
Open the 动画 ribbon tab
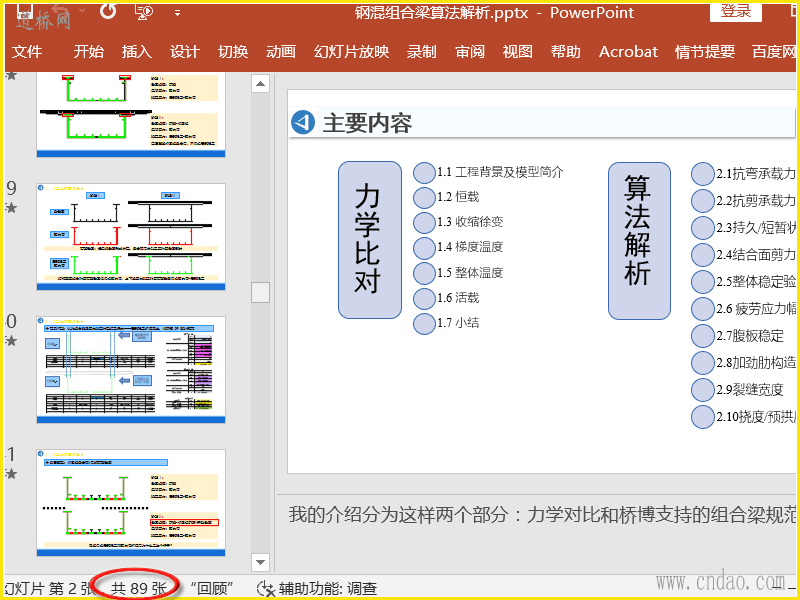pyautogui.click(x=281, y=52)
